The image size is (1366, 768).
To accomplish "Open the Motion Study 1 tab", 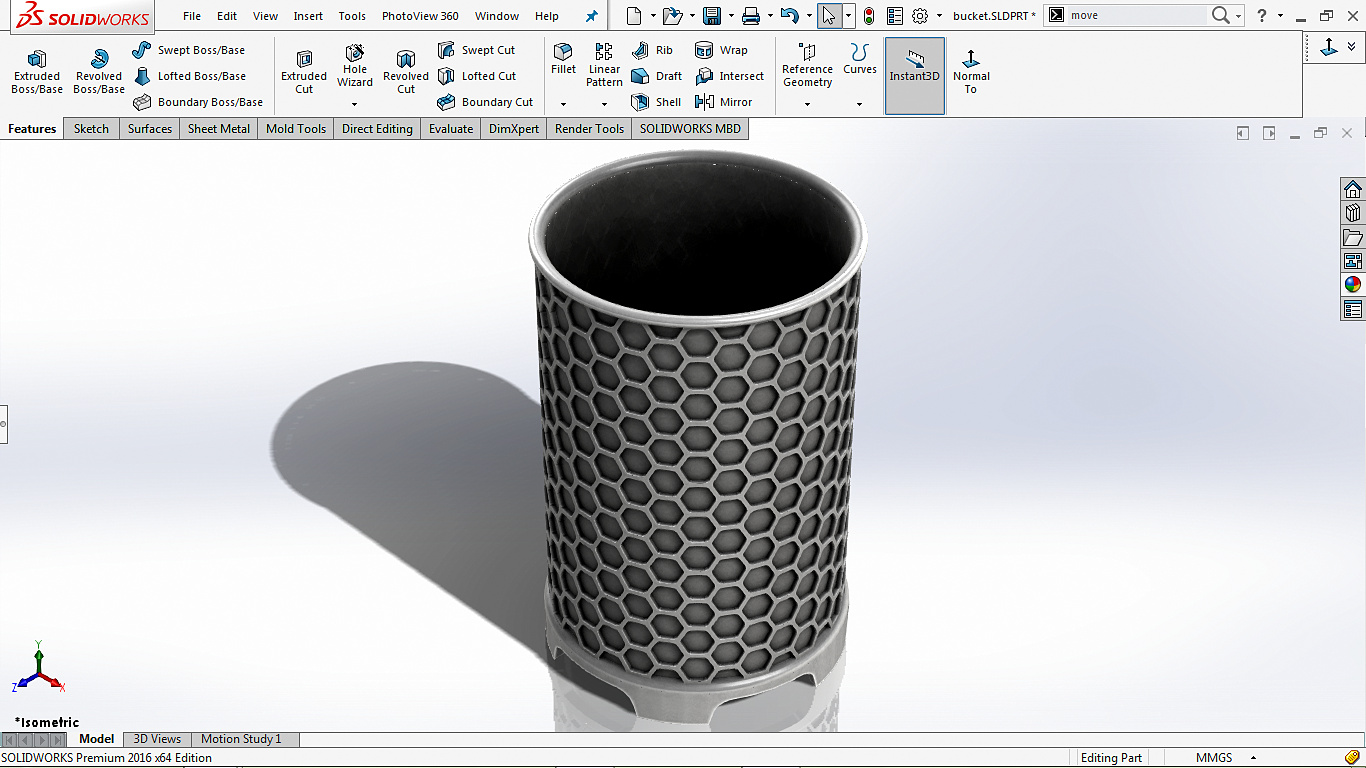I will coord(241,739).
